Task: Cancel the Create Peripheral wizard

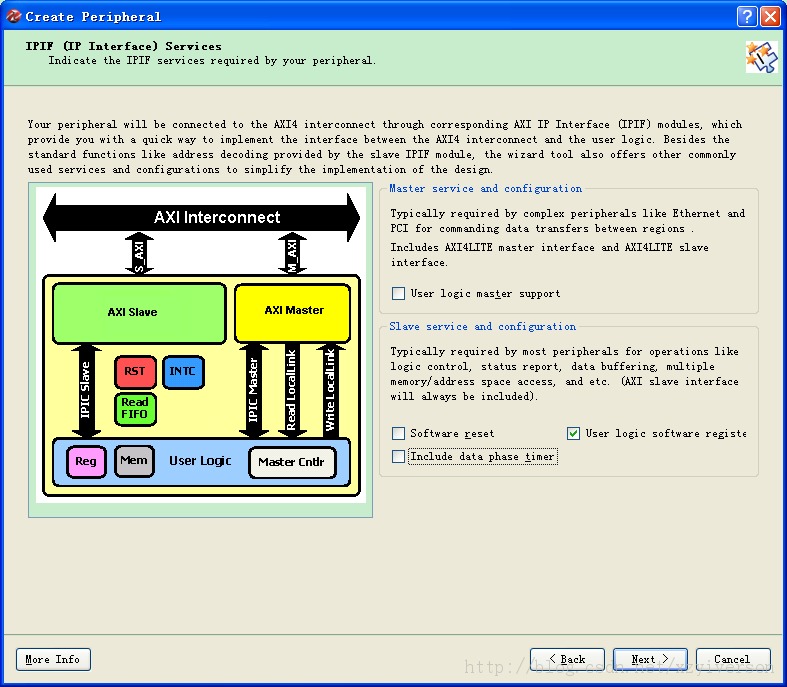Action: pos(733,659)
